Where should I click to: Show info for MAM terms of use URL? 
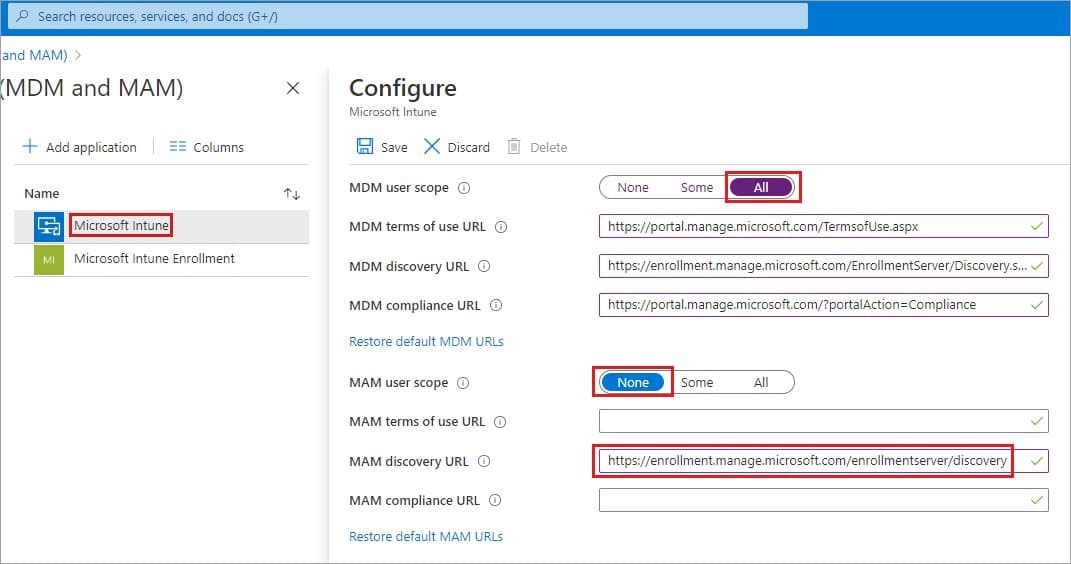point(499,422)
